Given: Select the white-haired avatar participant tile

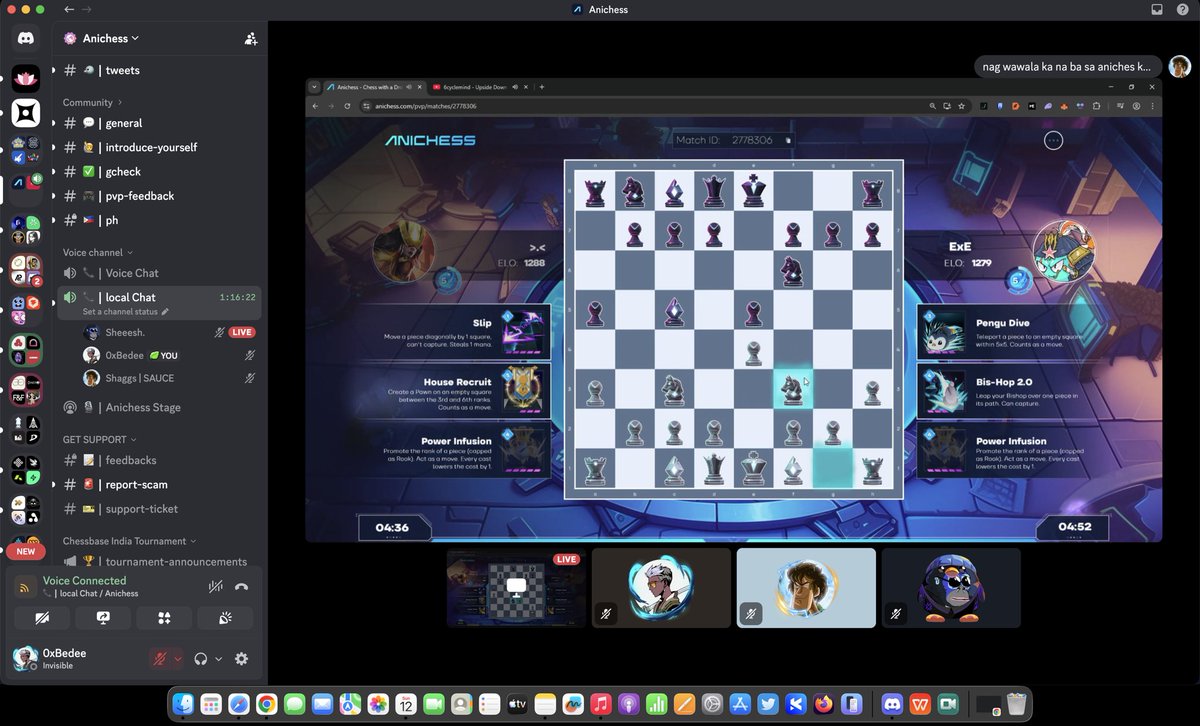Looking at the screenshot, I should pyautogui.click(x=661, y=588).
